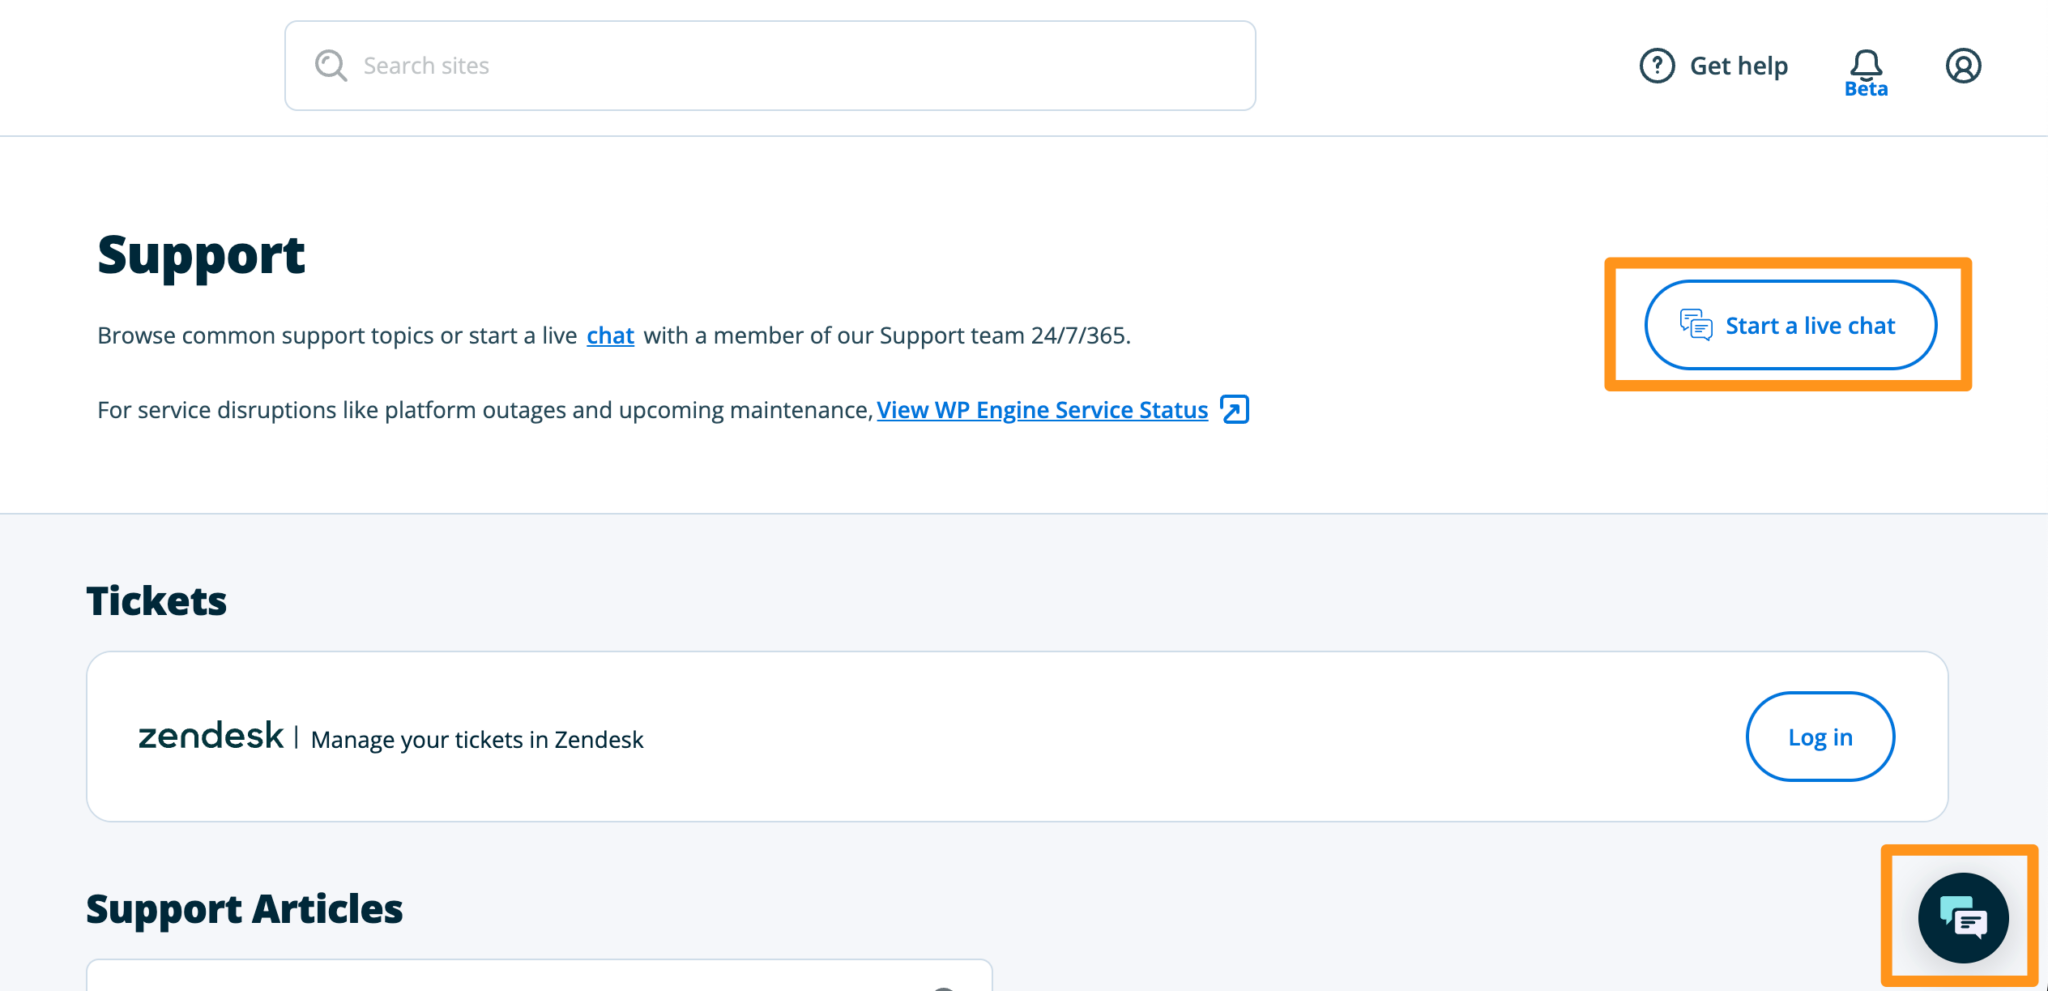Select the Zendesk logo
The image size is (2048, 991).
(210, 736)
